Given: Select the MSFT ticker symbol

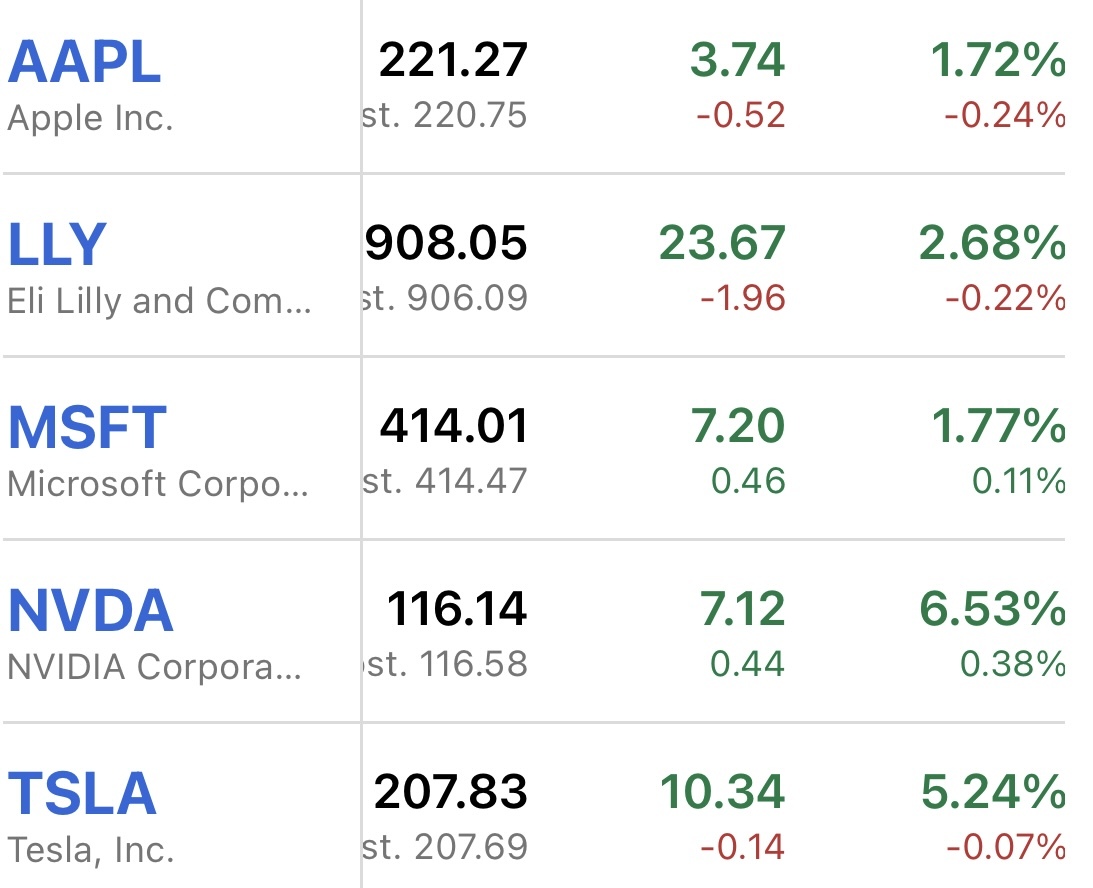Looking at the screenshot, I should tap(87, 427).
